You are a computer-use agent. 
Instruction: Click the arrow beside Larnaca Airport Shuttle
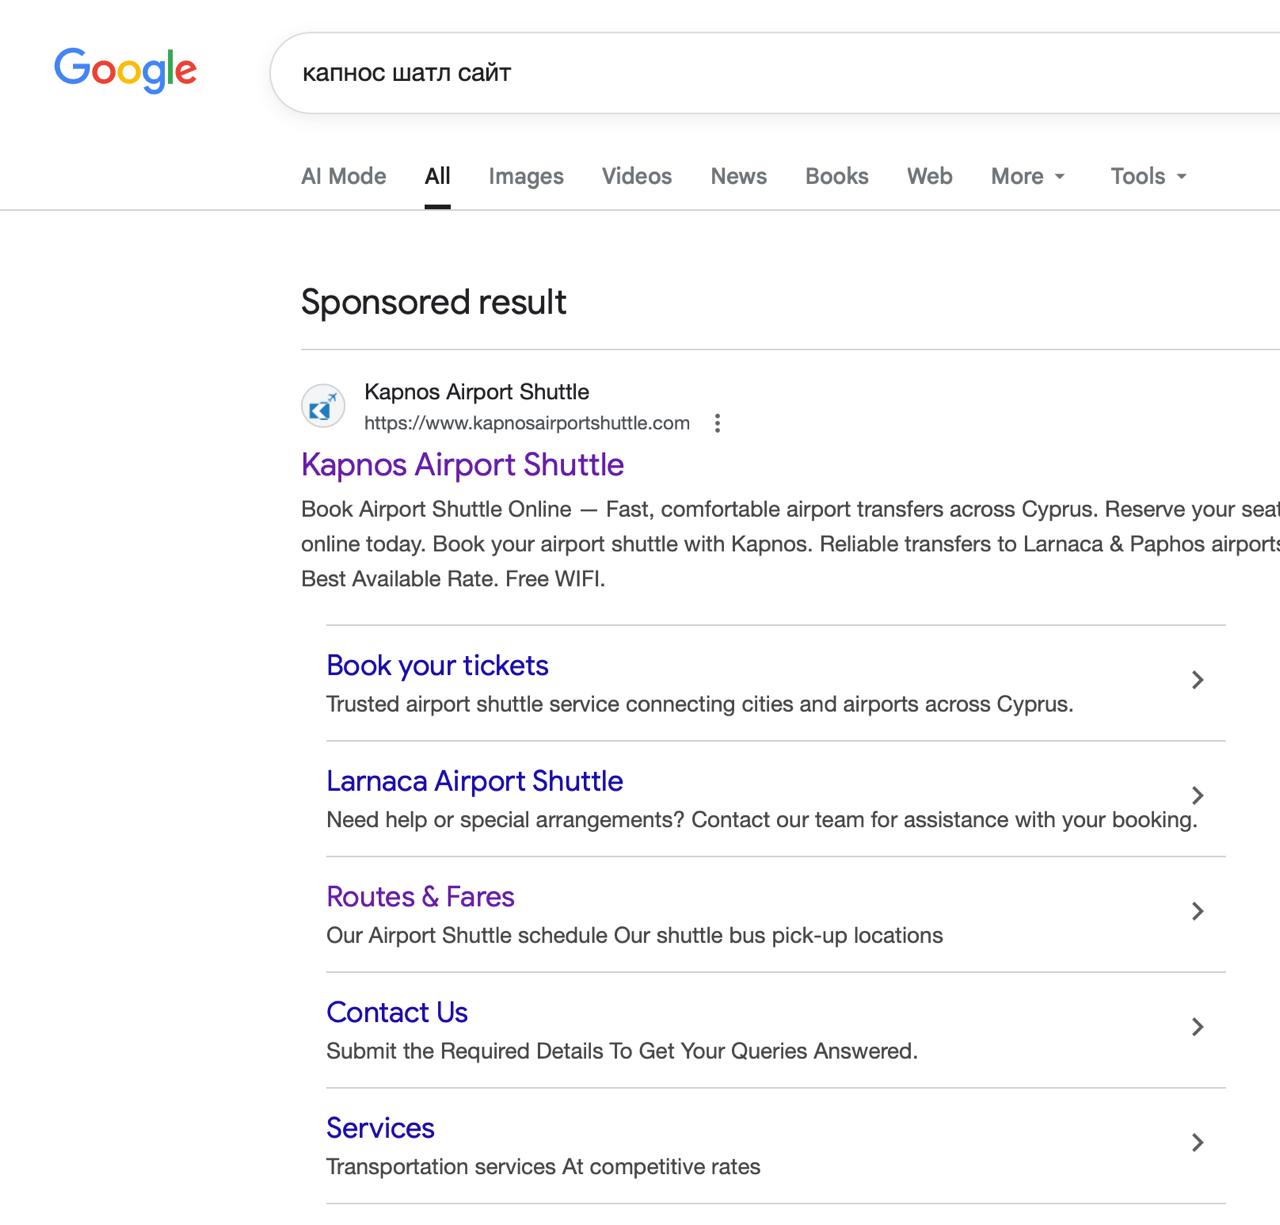point(1197,796)
